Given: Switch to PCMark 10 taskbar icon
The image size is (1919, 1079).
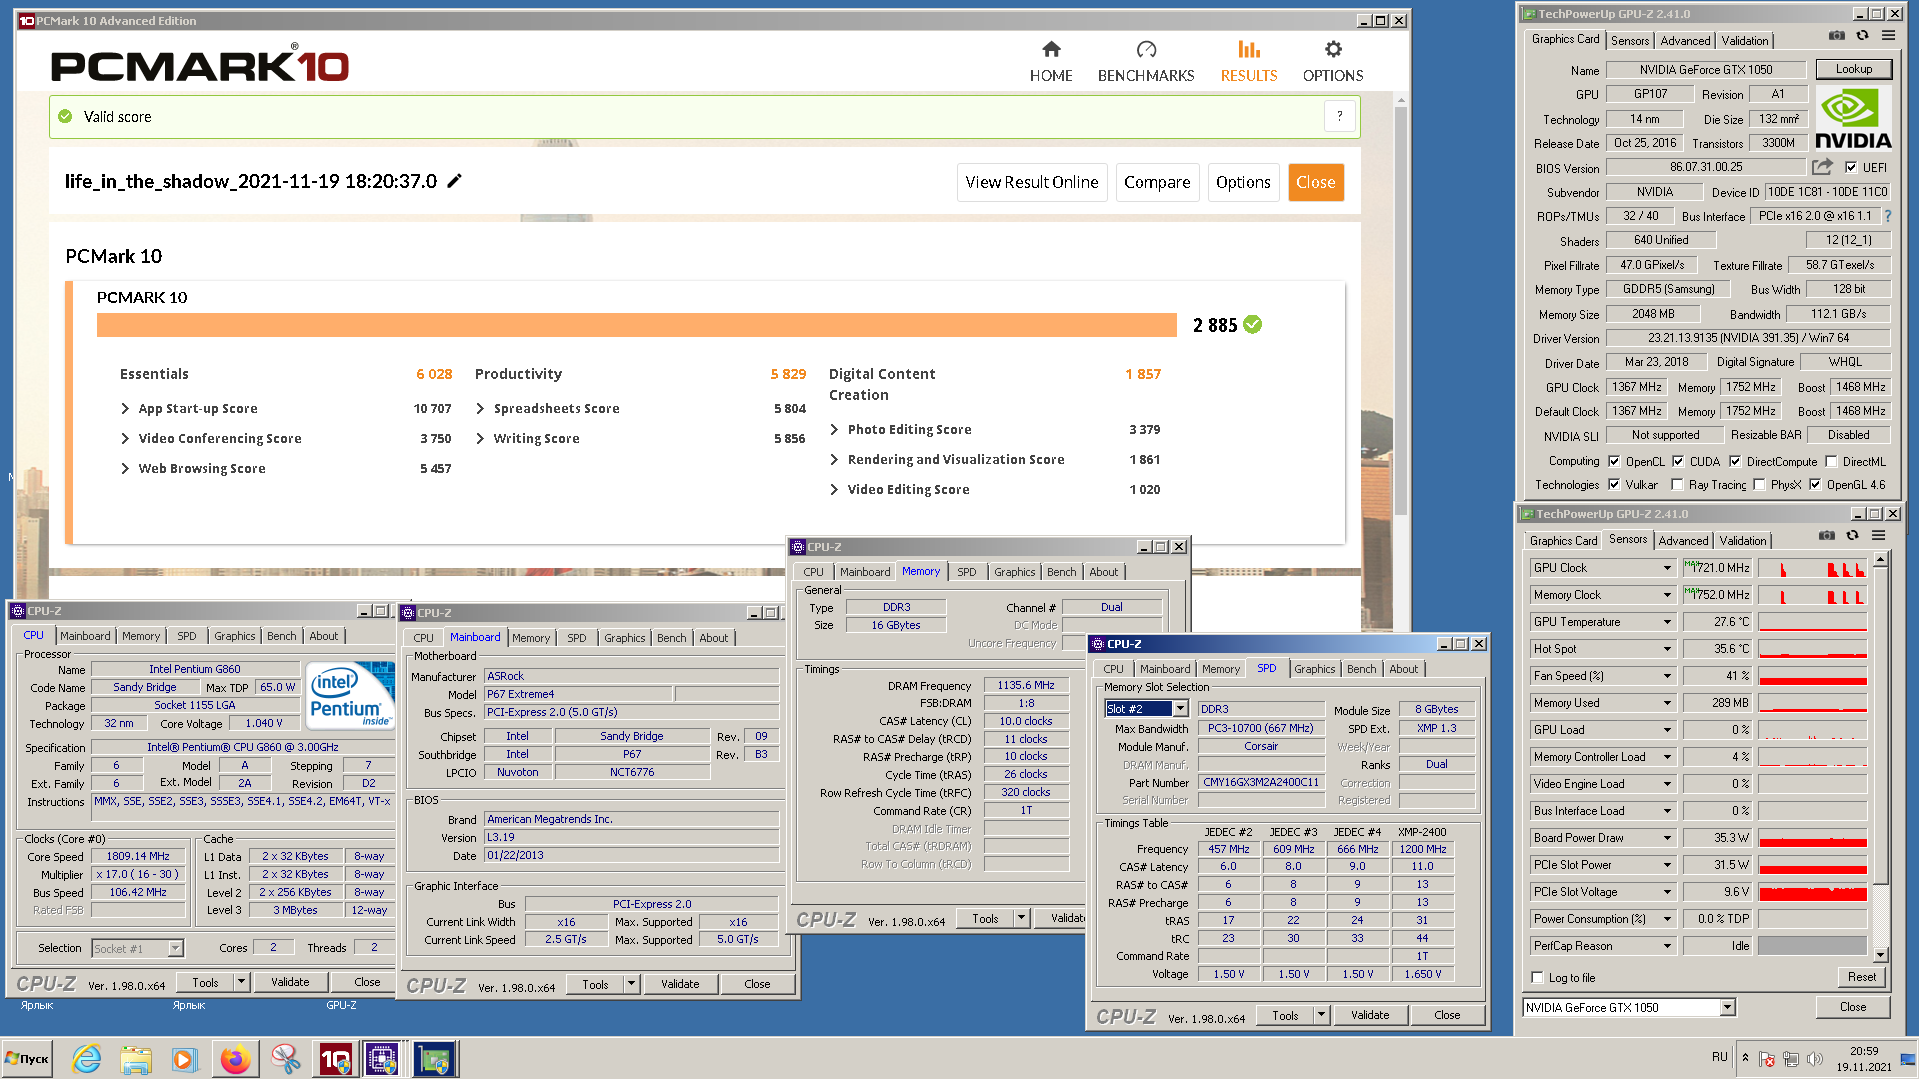Looking at the screenshot, I should pyautogui.click(x=335, y=1059).
